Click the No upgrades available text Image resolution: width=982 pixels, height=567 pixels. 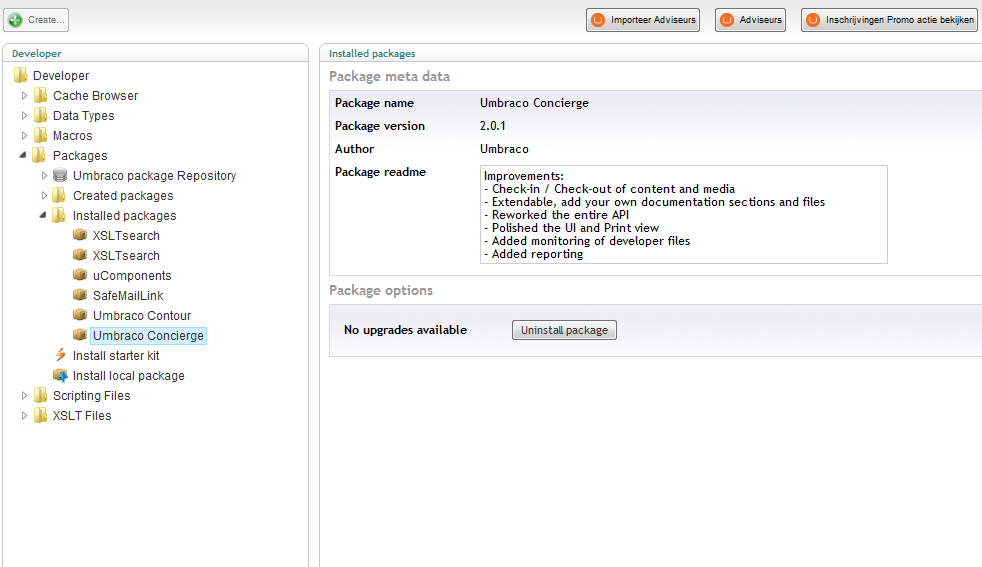[405, 330]
